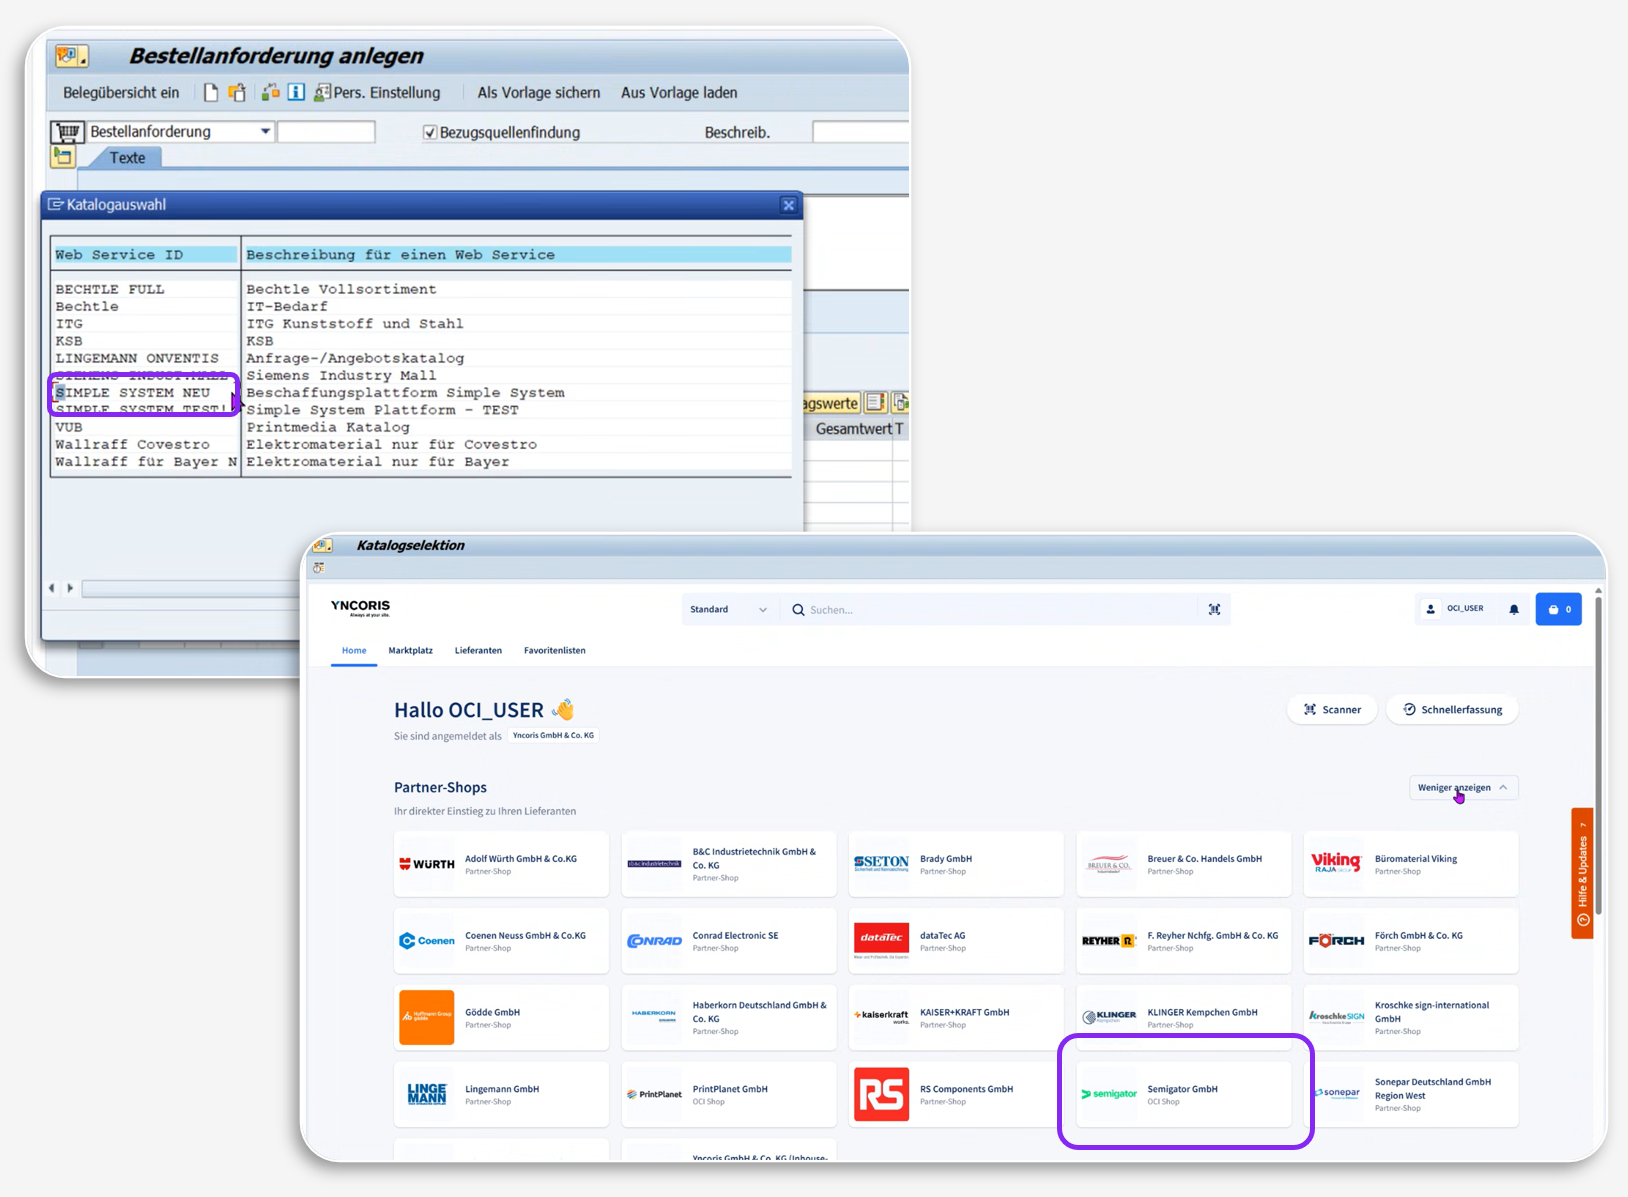
Task: Open the blue shopping basket button
Action: (x=1559, y=609)
